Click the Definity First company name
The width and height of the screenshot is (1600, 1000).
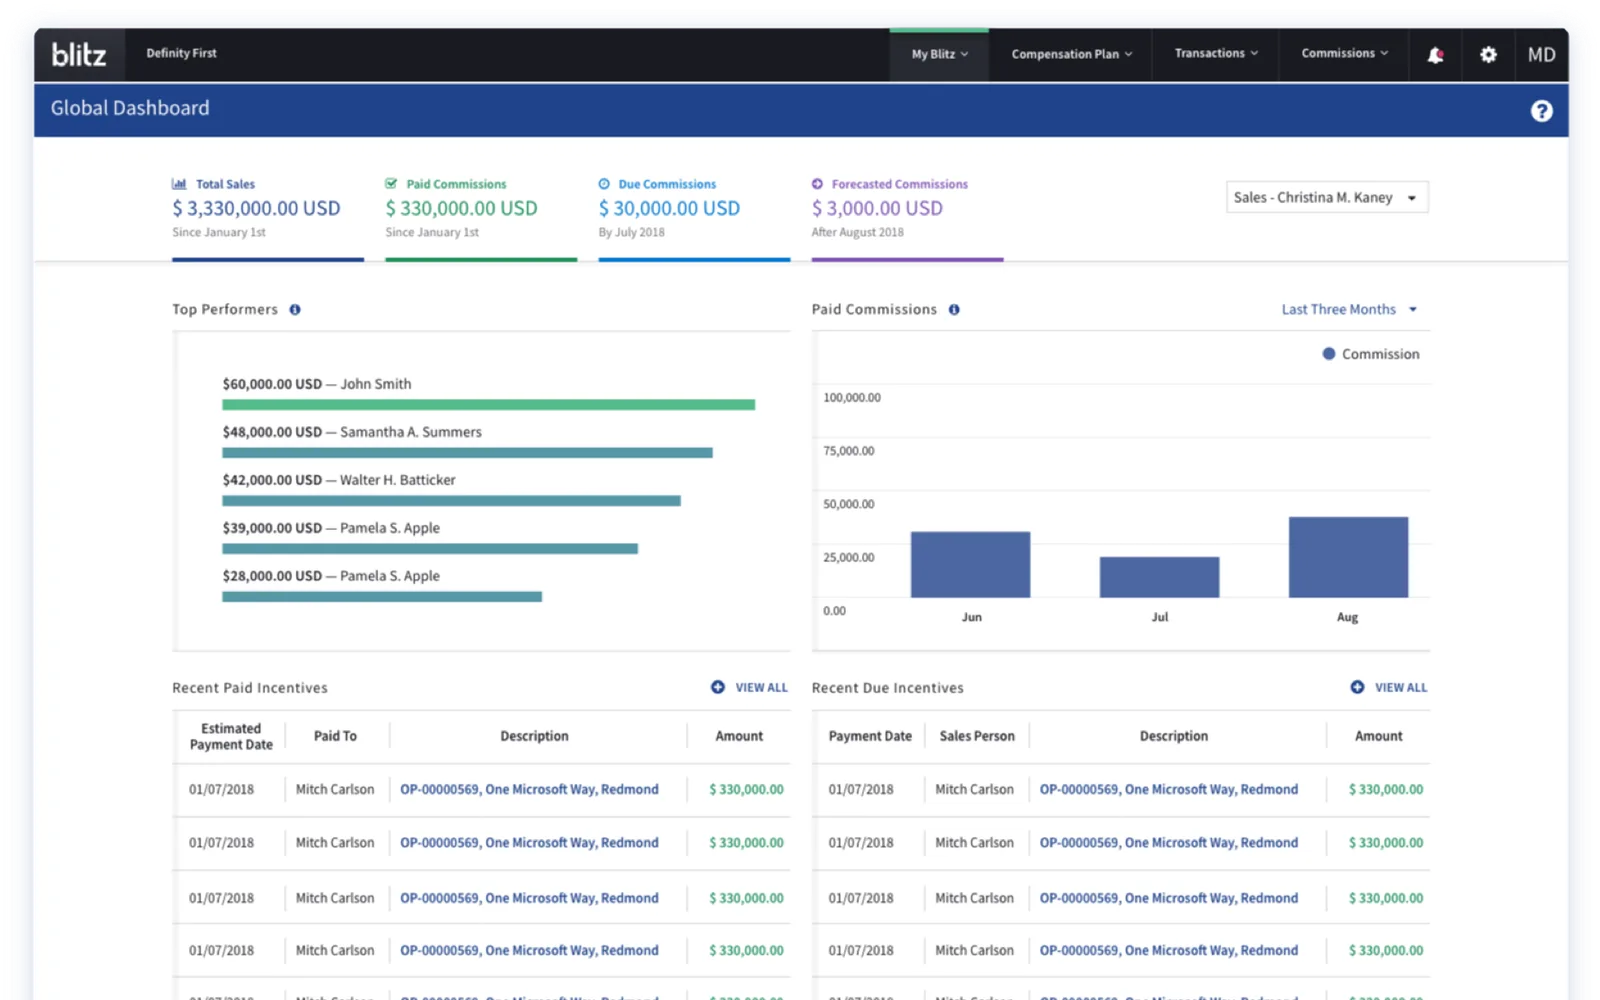point(181,54)
